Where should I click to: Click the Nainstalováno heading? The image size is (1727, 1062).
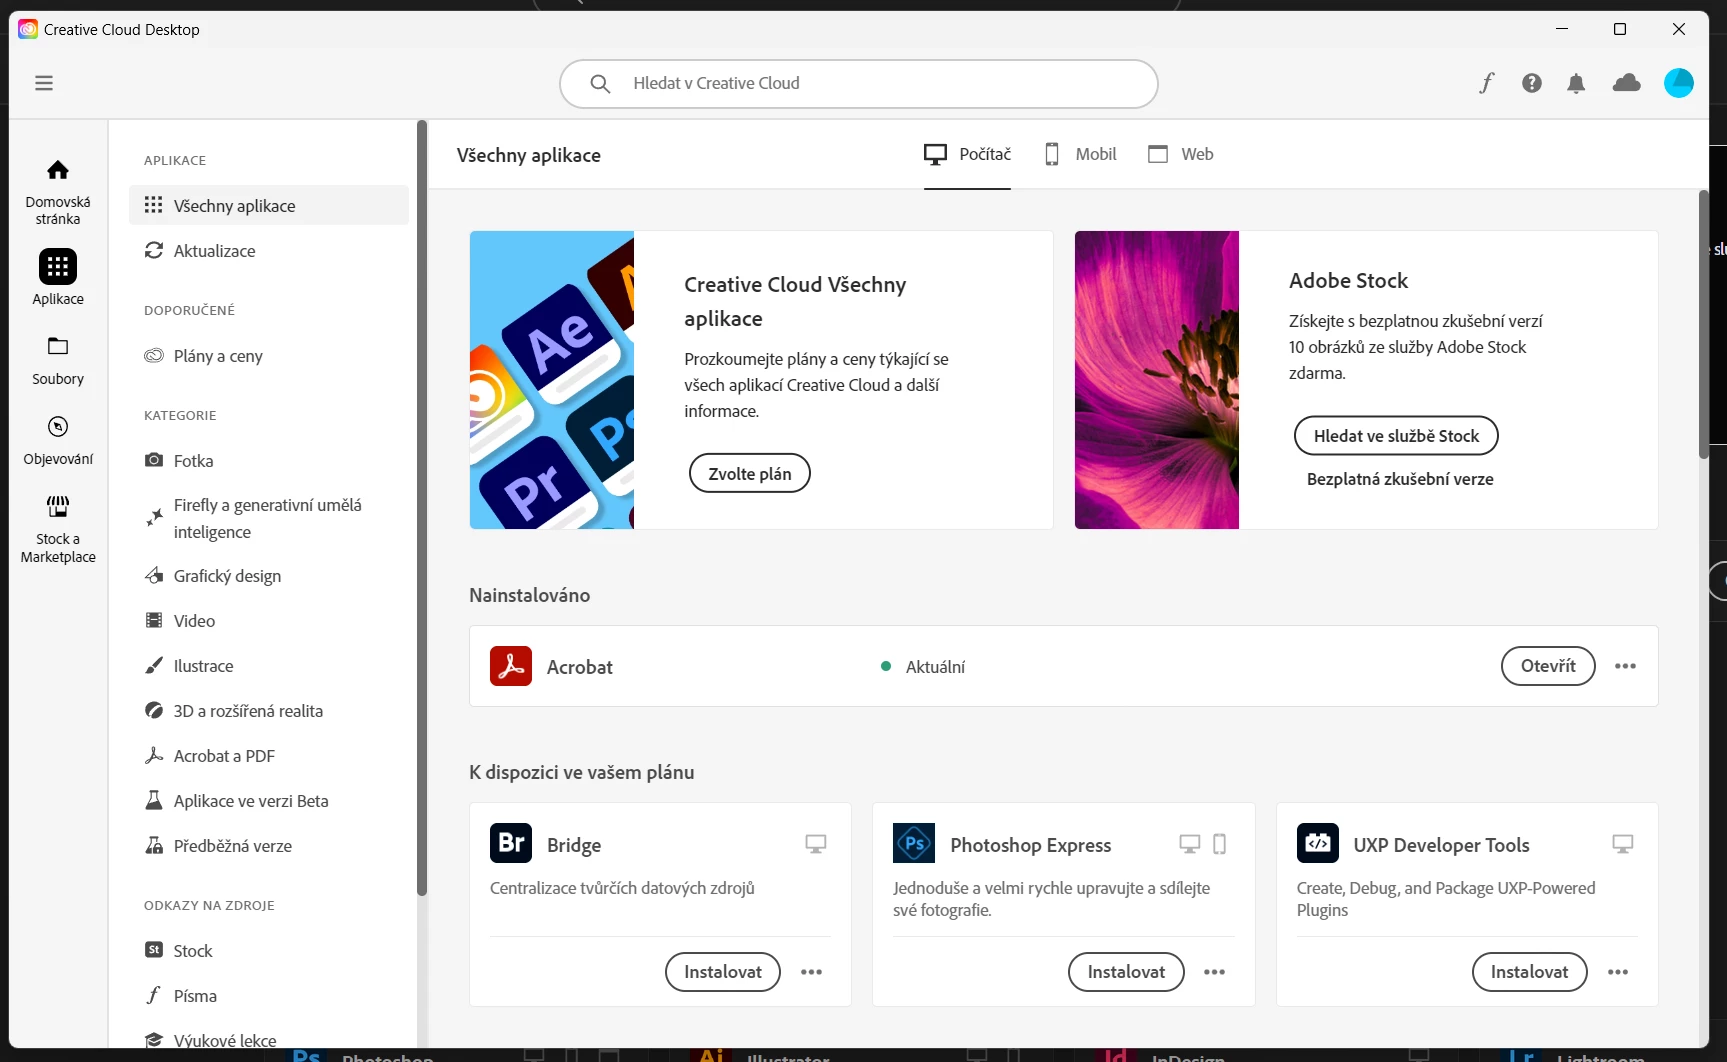click(530, 595)
